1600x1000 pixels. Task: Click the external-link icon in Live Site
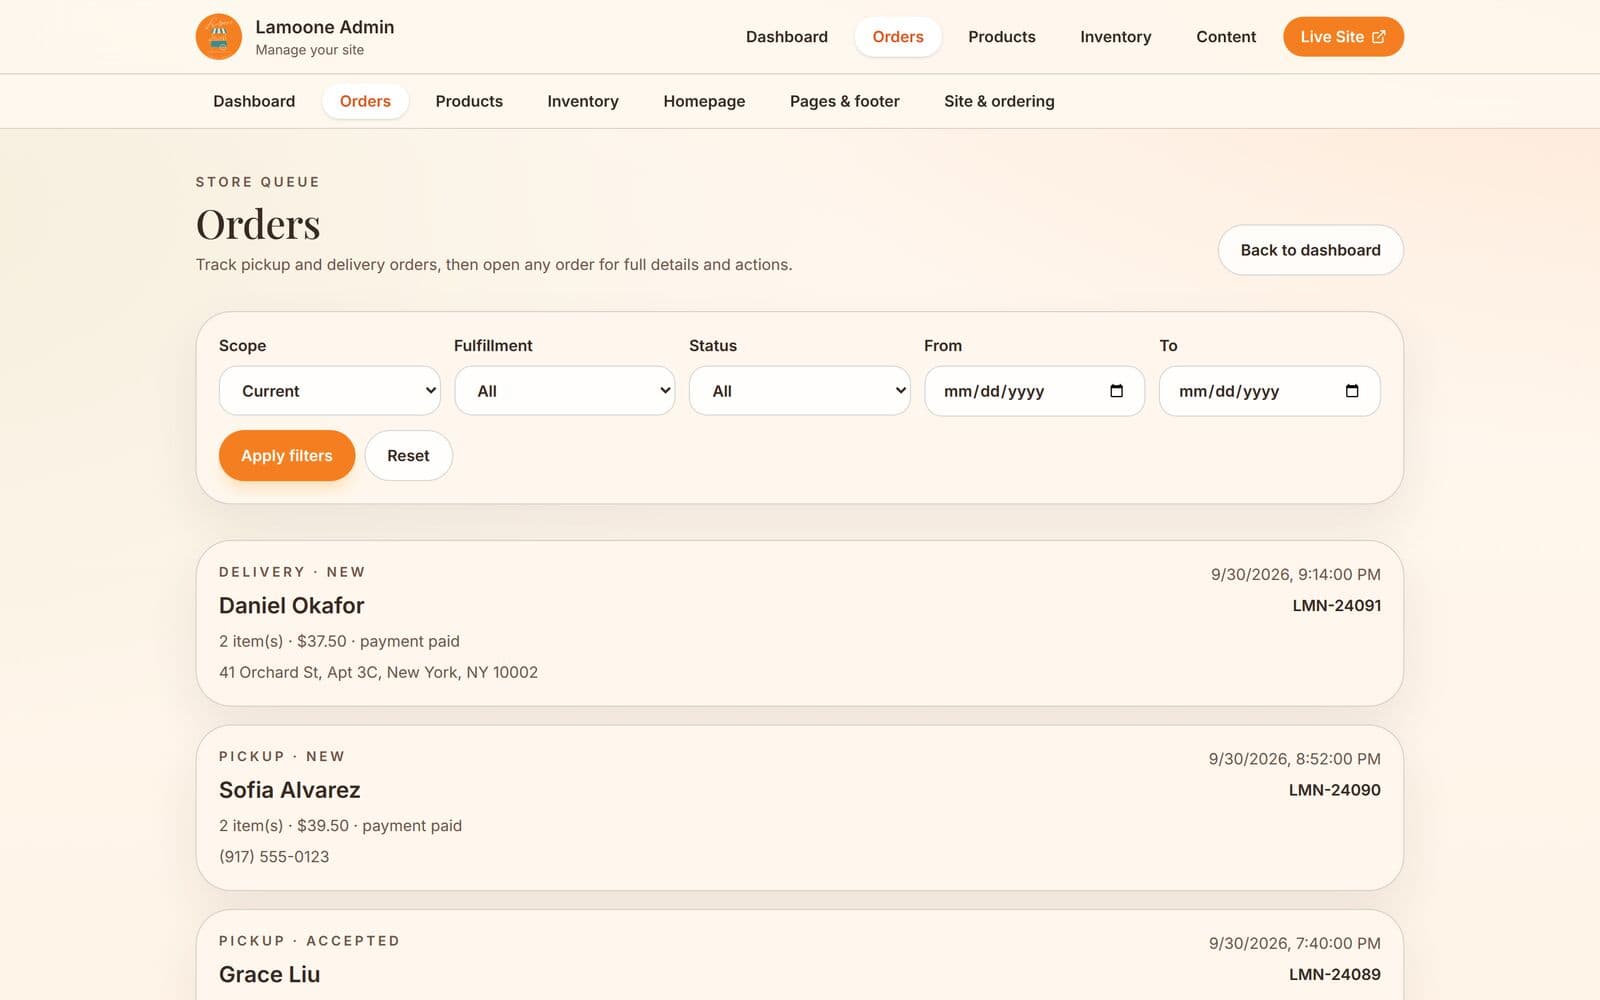(1378, 37)
